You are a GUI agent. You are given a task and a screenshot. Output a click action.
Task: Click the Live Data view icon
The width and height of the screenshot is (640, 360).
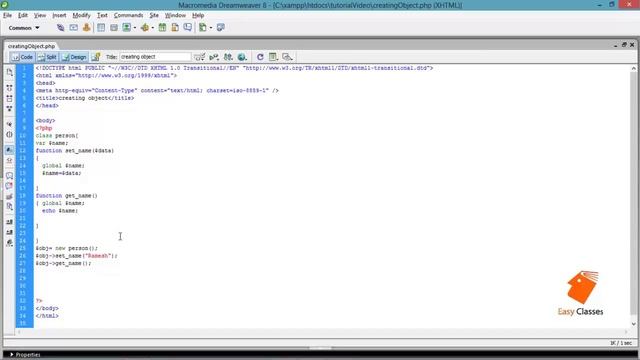coord(96,57)
